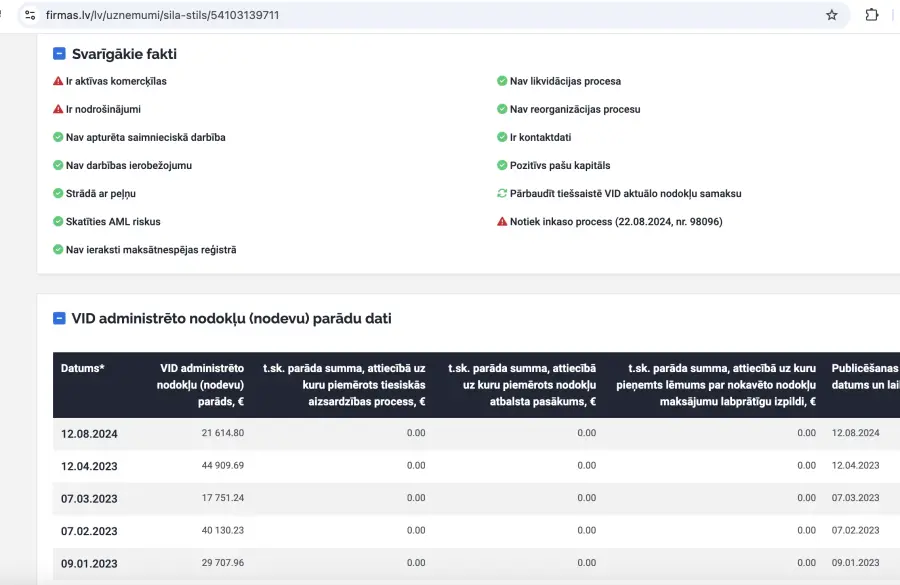Screen dimensions: 900x585
Task: Click the tiesiskās aizsardzības process column header
Action: click(x=344, y=385)
